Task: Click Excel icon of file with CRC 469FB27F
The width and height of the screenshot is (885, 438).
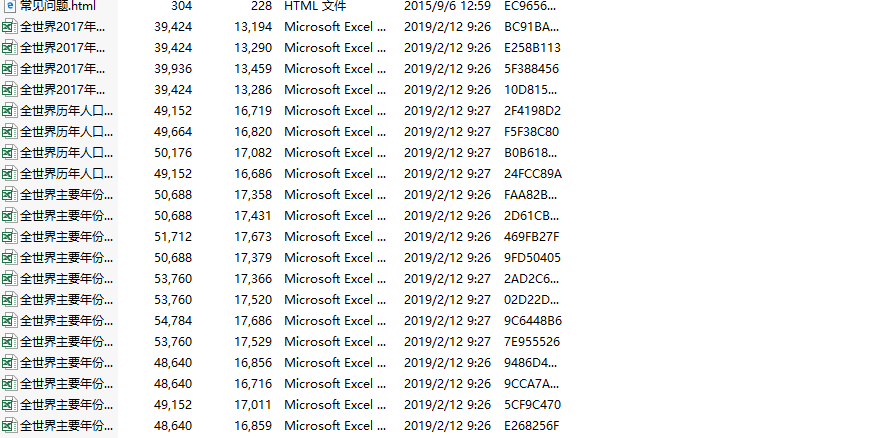Action: coord(10,237)
